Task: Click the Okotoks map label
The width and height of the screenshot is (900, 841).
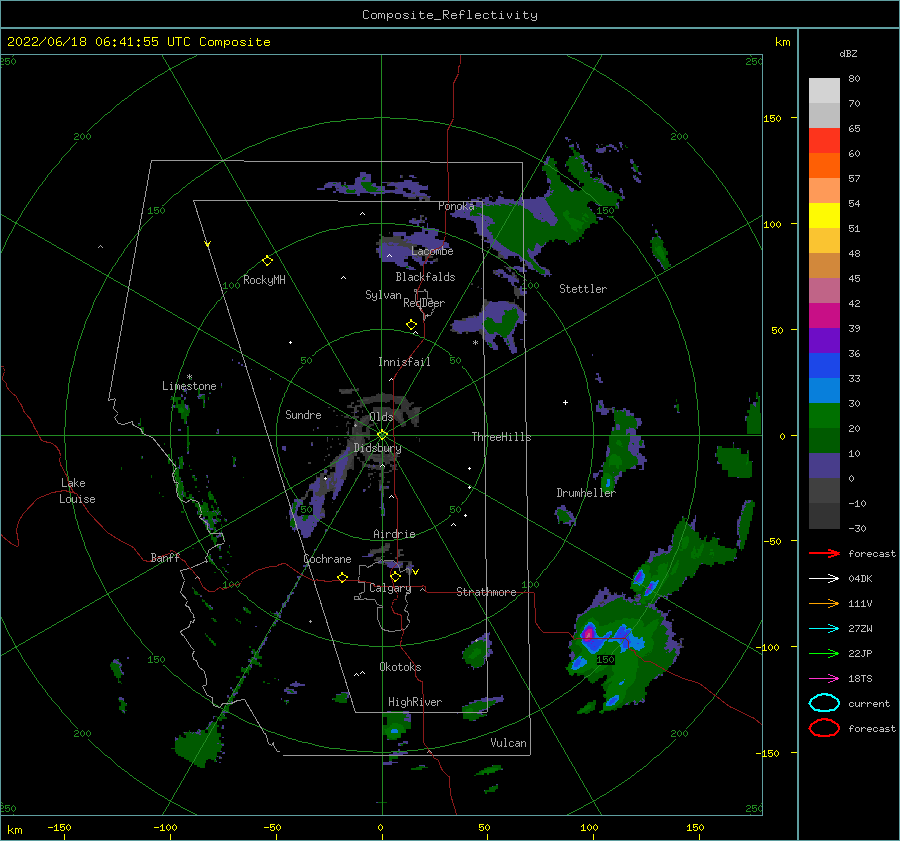Action: tap(400, 667)
